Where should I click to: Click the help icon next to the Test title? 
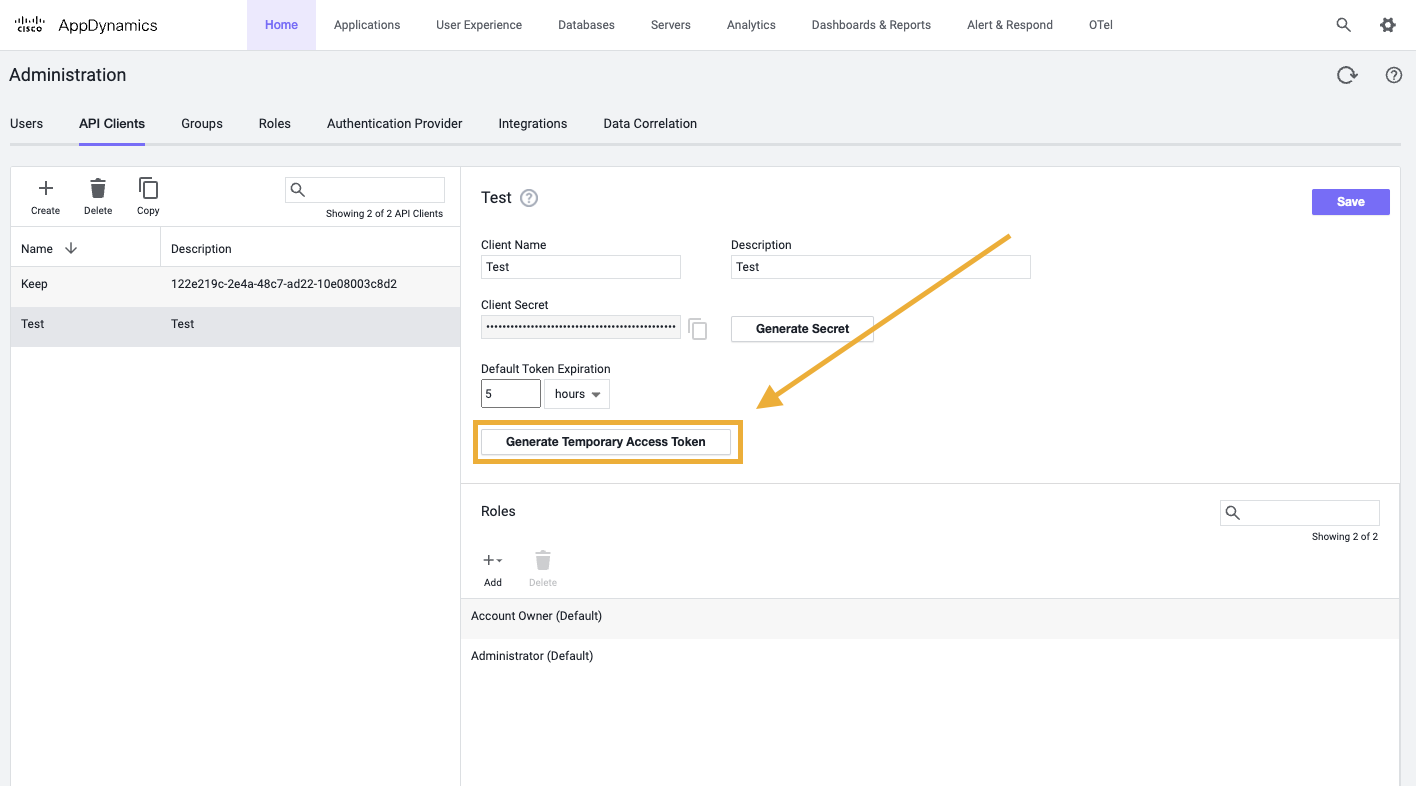pyautogui.click(x=529, y=198)
